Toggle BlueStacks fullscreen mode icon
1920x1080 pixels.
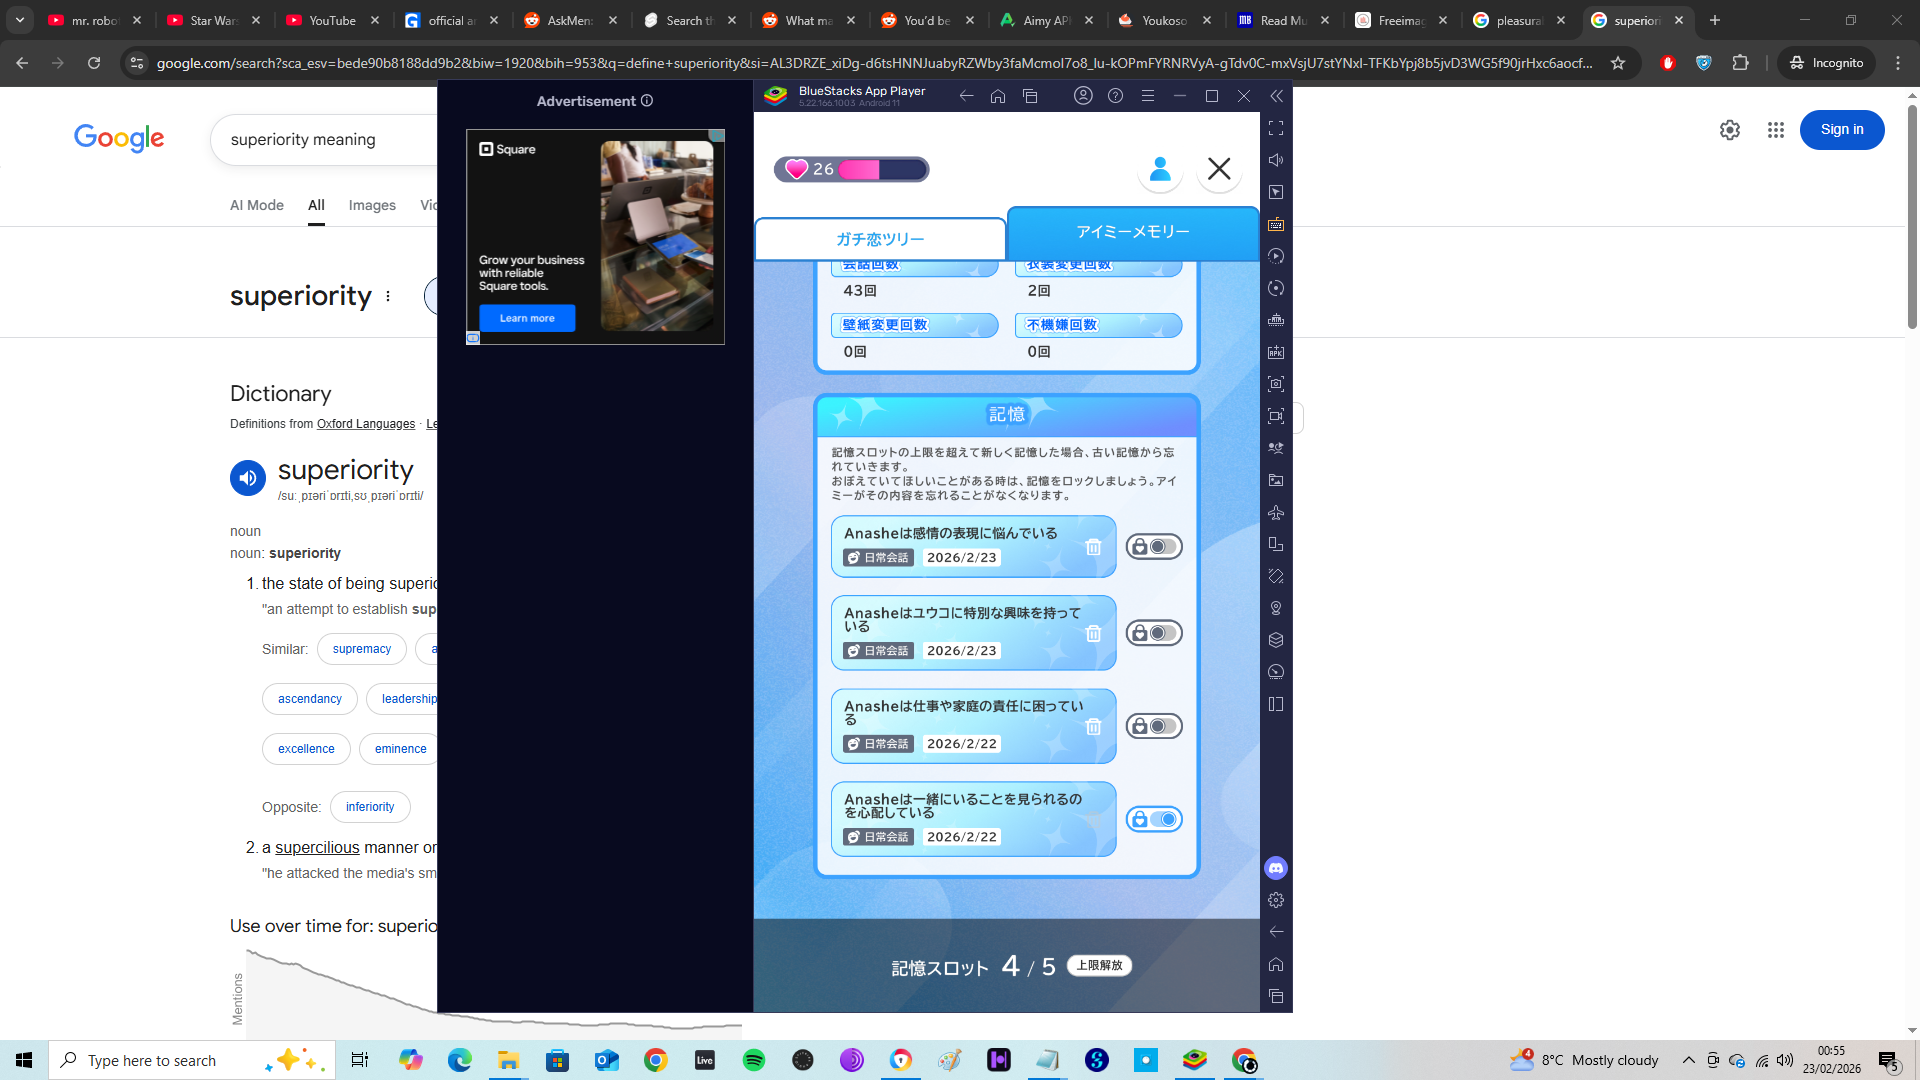click(x=1276, y=128)
